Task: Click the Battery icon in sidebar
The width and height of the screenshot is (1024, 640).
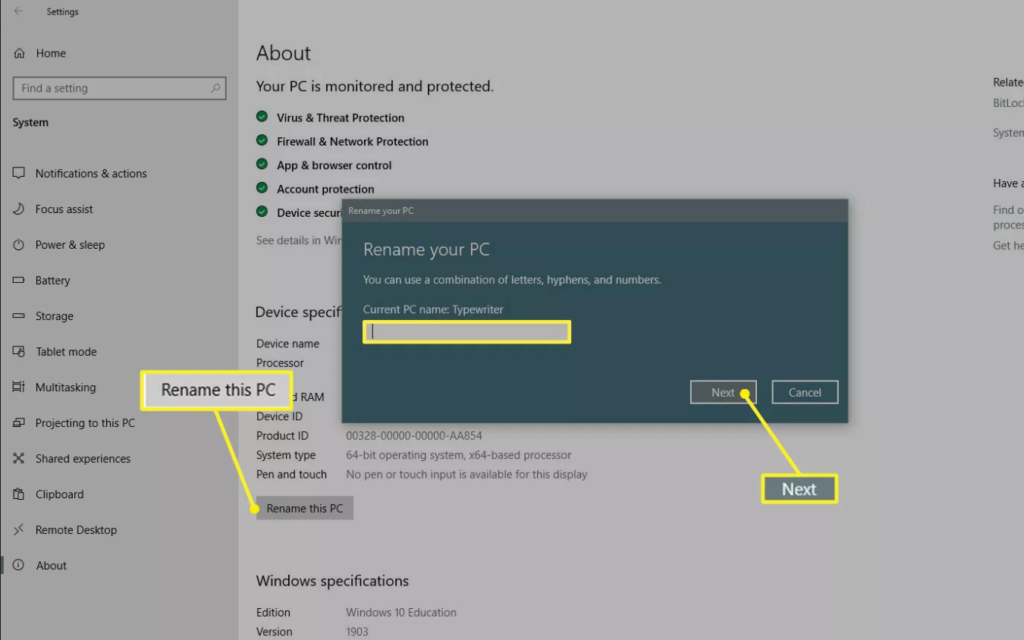Action: [x=18, y=280]
